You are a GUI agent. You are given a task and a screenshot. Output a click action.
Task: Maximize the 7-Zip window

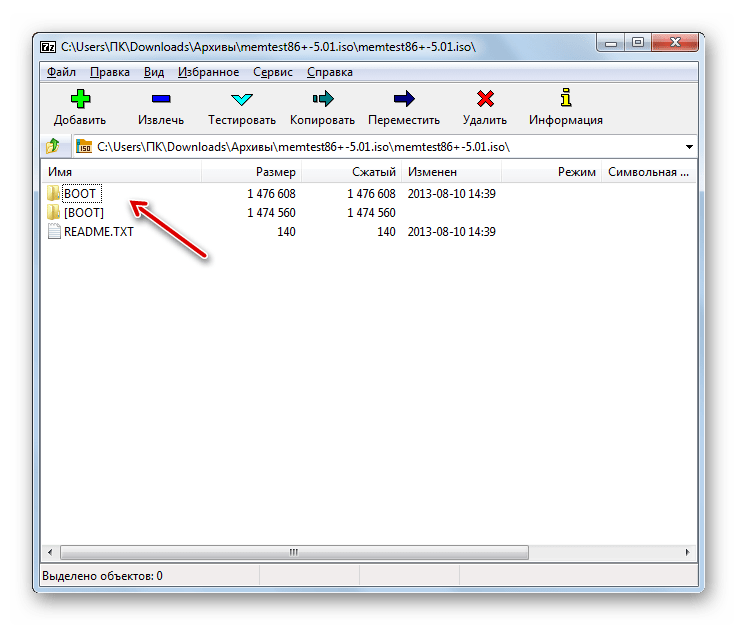pos(638,43)
